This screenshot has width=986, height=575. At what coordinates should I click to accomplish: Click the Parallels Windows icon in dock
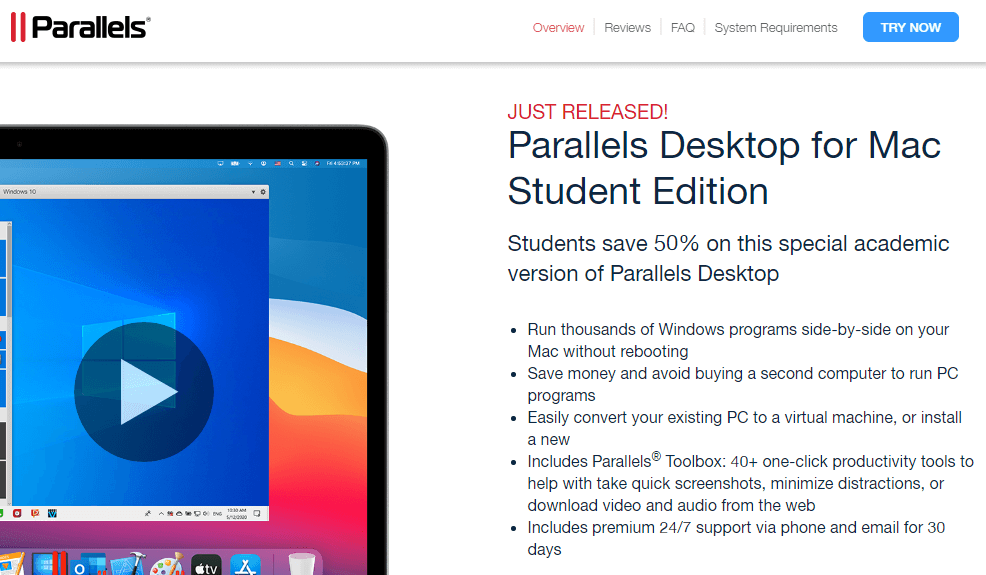pos(48,565)
